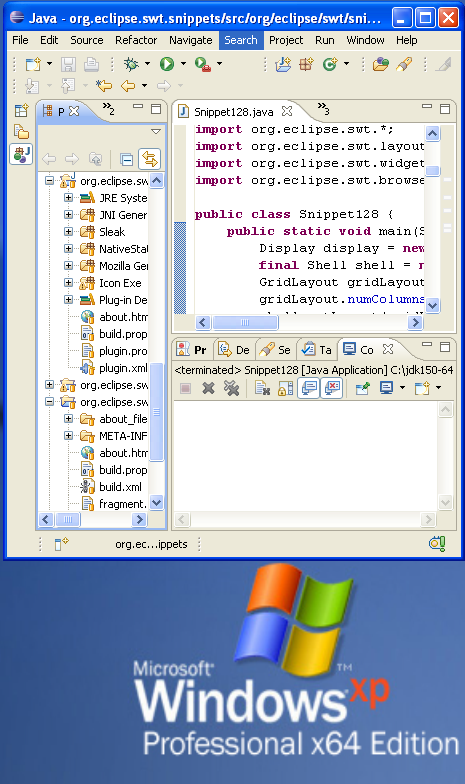Expand the META-INF folder node

click(68, 436)
